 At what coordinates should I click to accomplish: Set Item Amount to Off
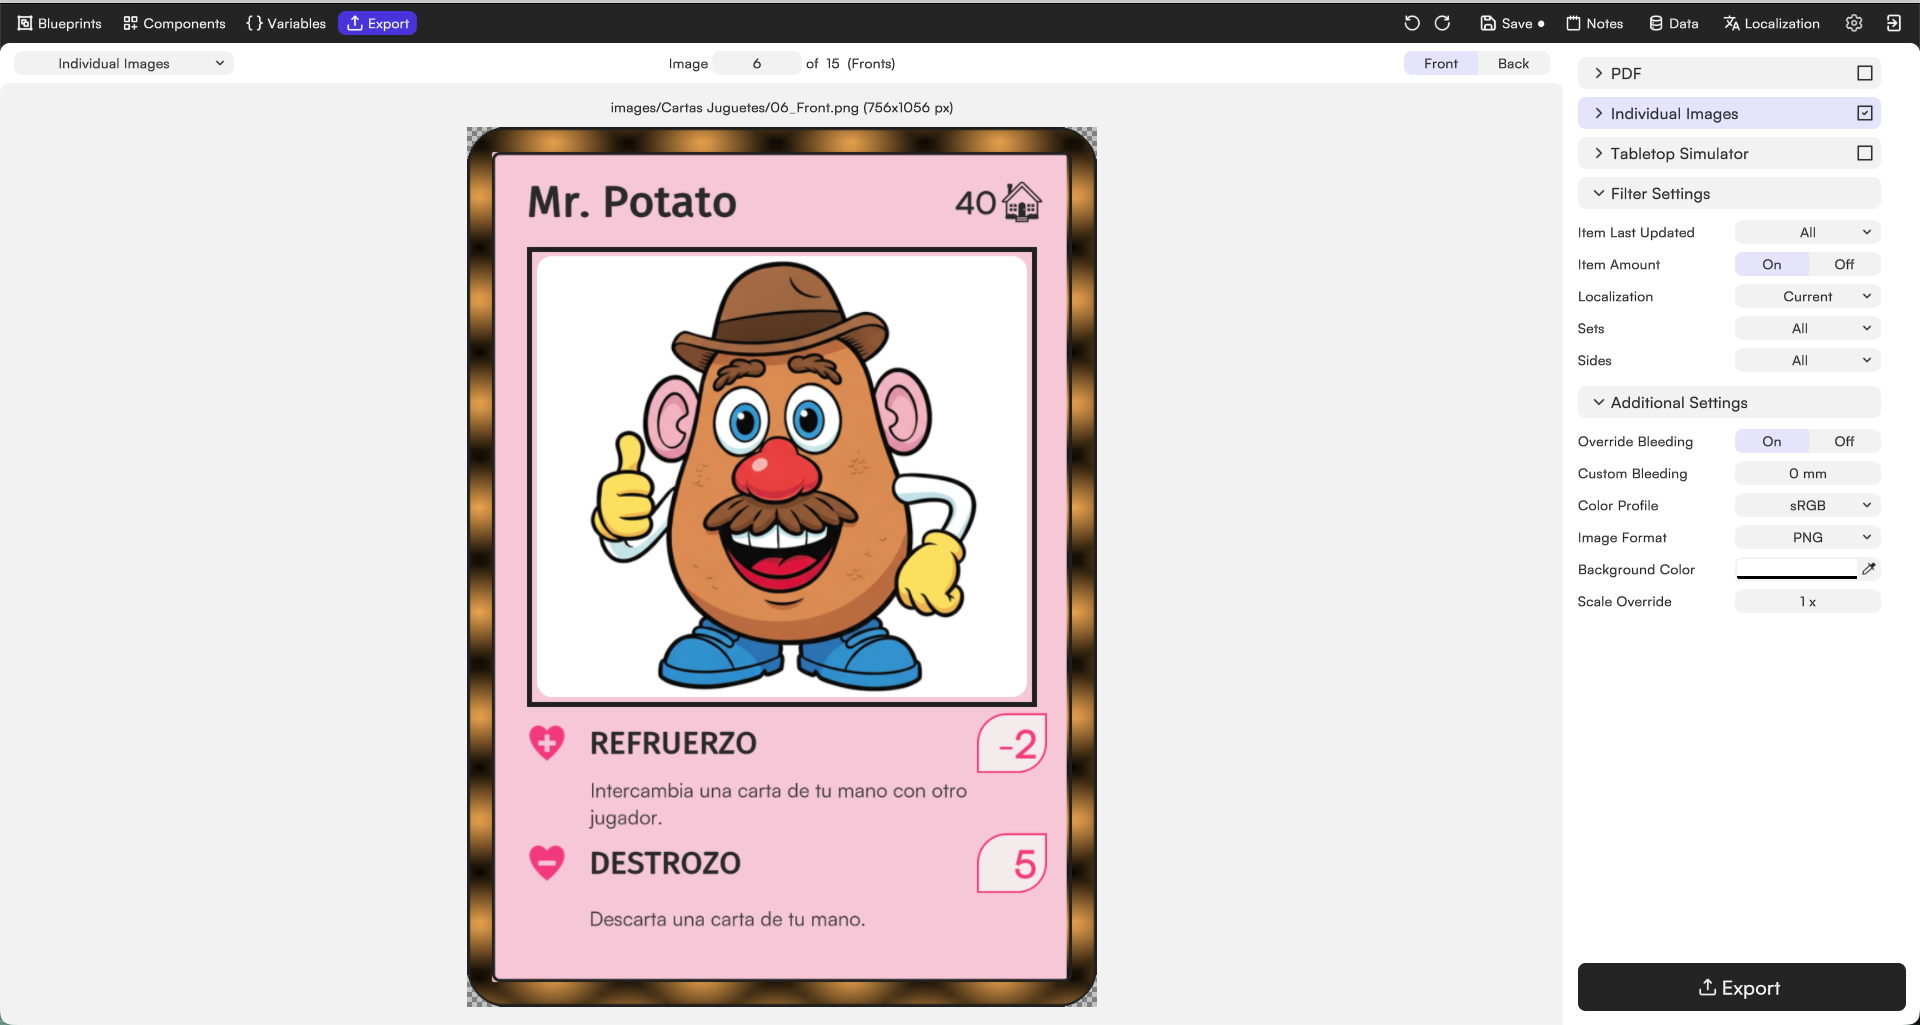pos(1844,264)
